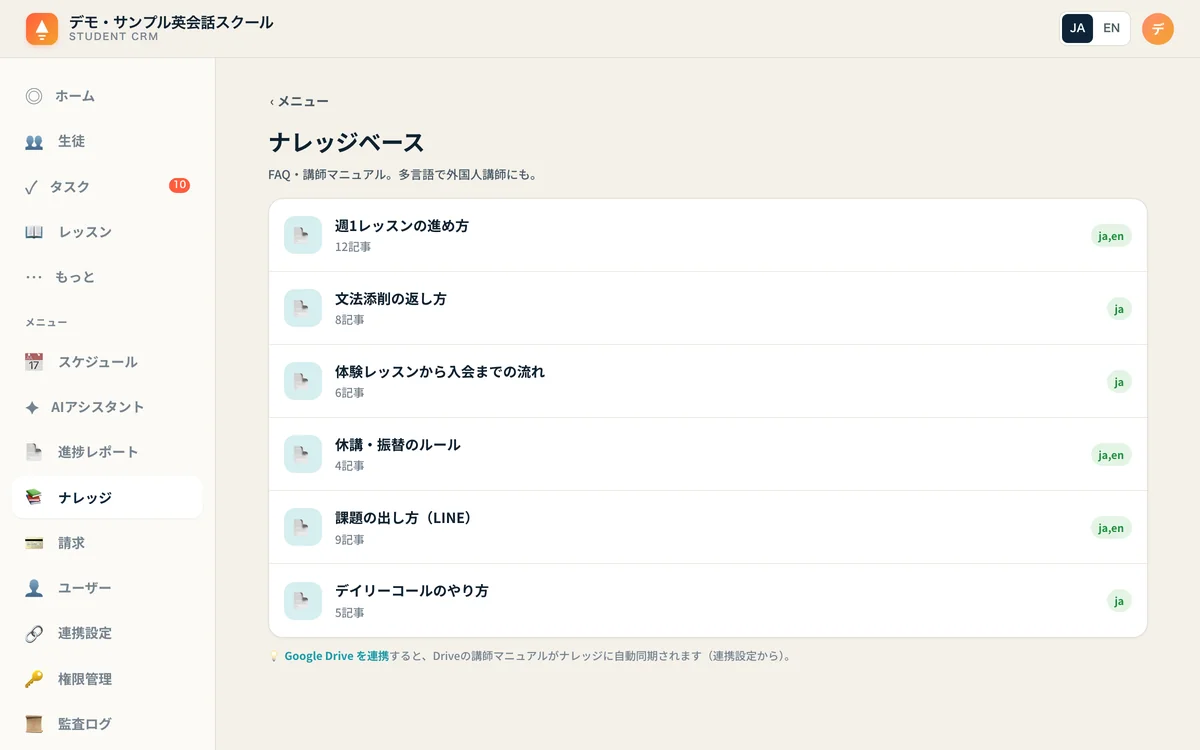Click document icon for 課題の出し方（LINE）

click(303, 527)
